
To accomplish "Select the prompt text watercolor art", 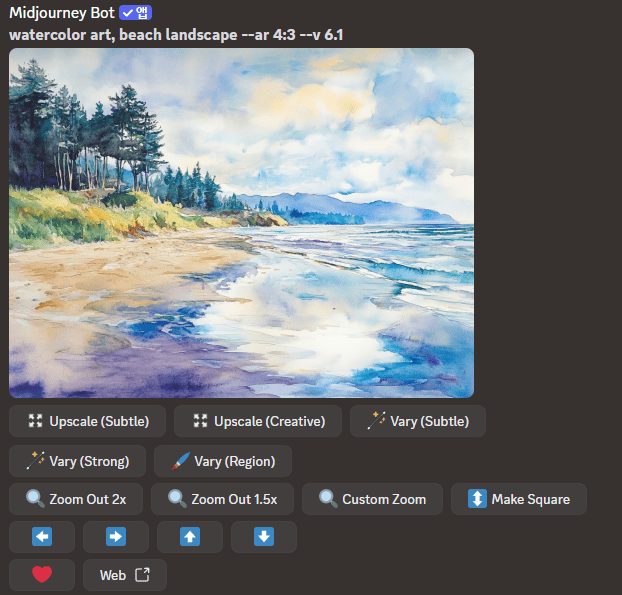I will pyautogui.click(x=62, y=35).
